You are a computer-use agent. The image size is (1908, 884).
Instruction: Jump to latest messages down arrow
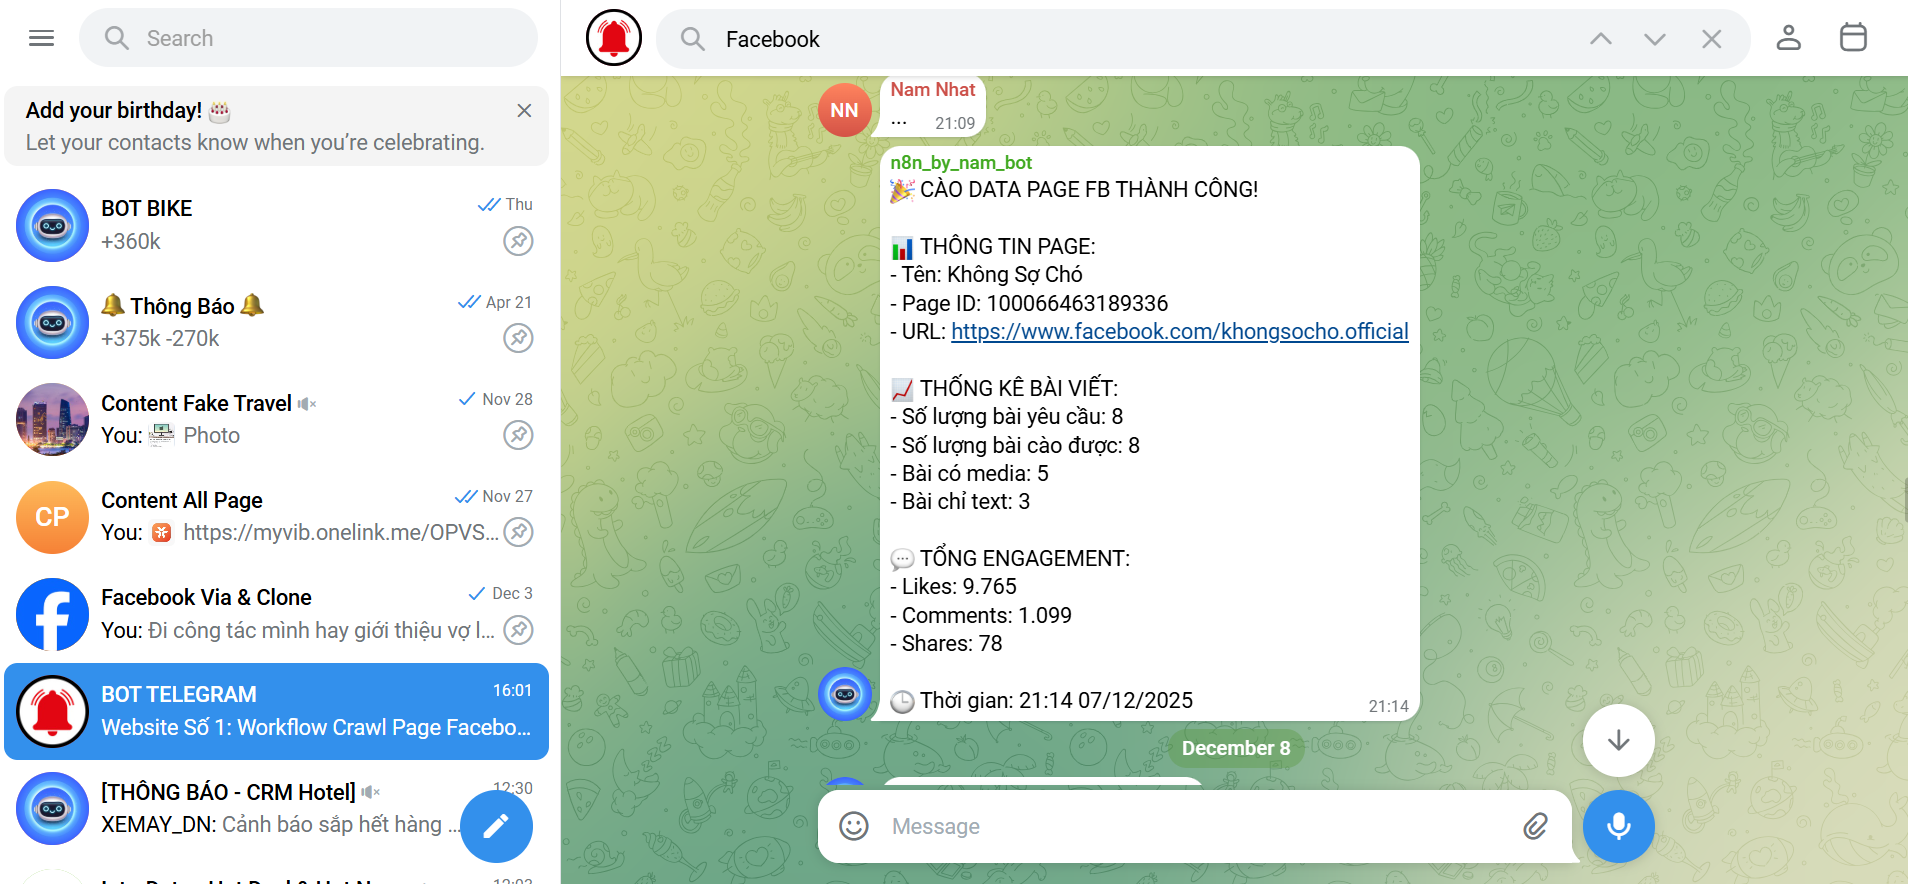coord(1618,740)
